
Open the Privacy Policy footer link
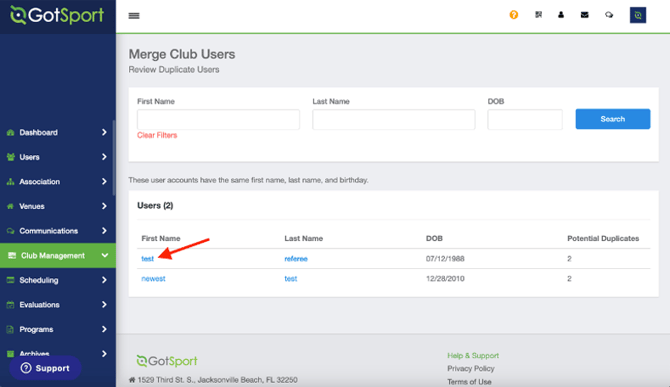coord(470,368)
